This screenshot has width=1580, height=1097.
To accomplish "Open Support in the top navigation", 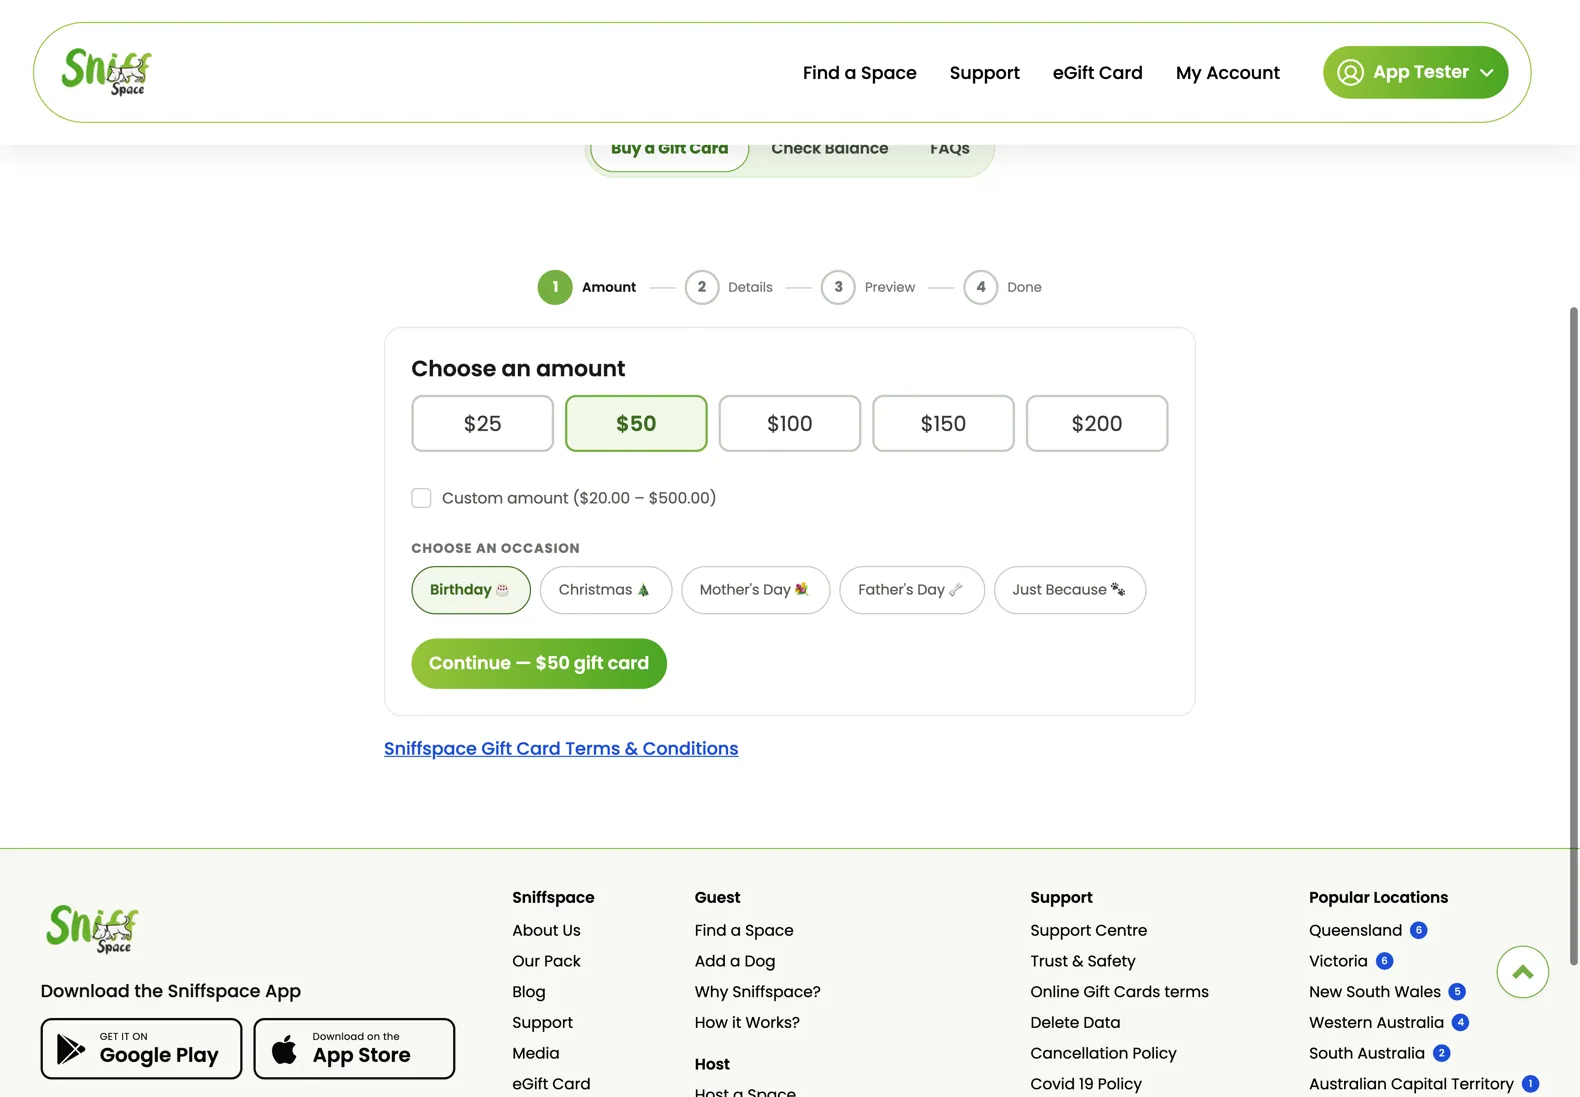I will (x=985, y=73).
